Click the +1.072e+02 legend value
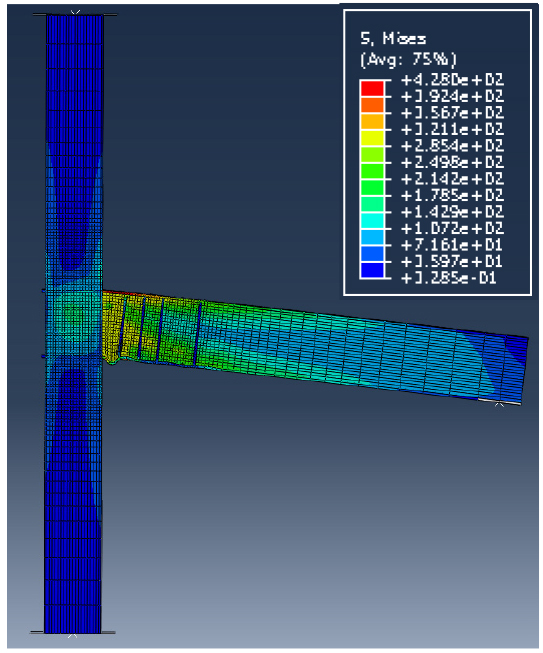Viewport: 543px width, 653px height. (x=452, y=228)
